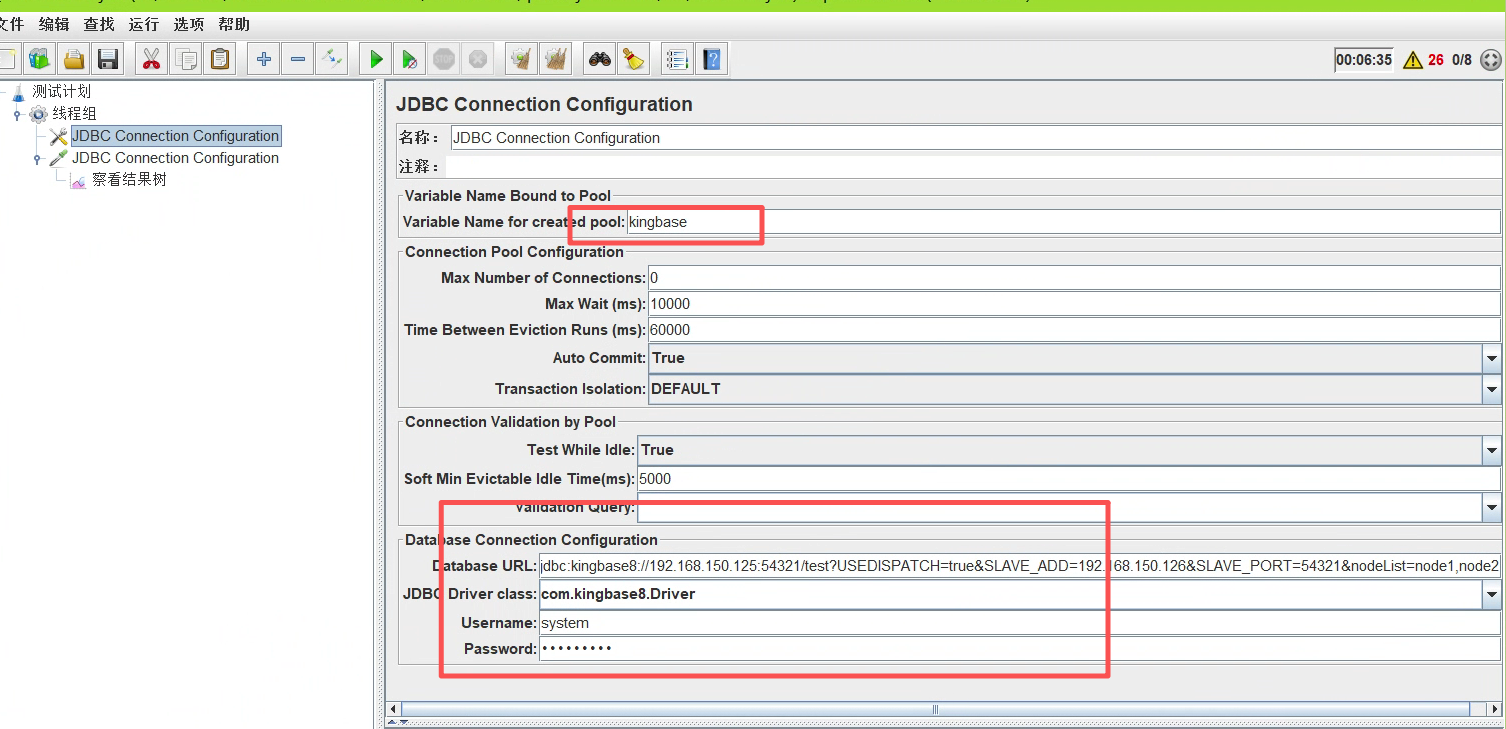Screen dimensions: 1506x729
Task: Click the green Start test run icon
Action: [x=376, y=60]
